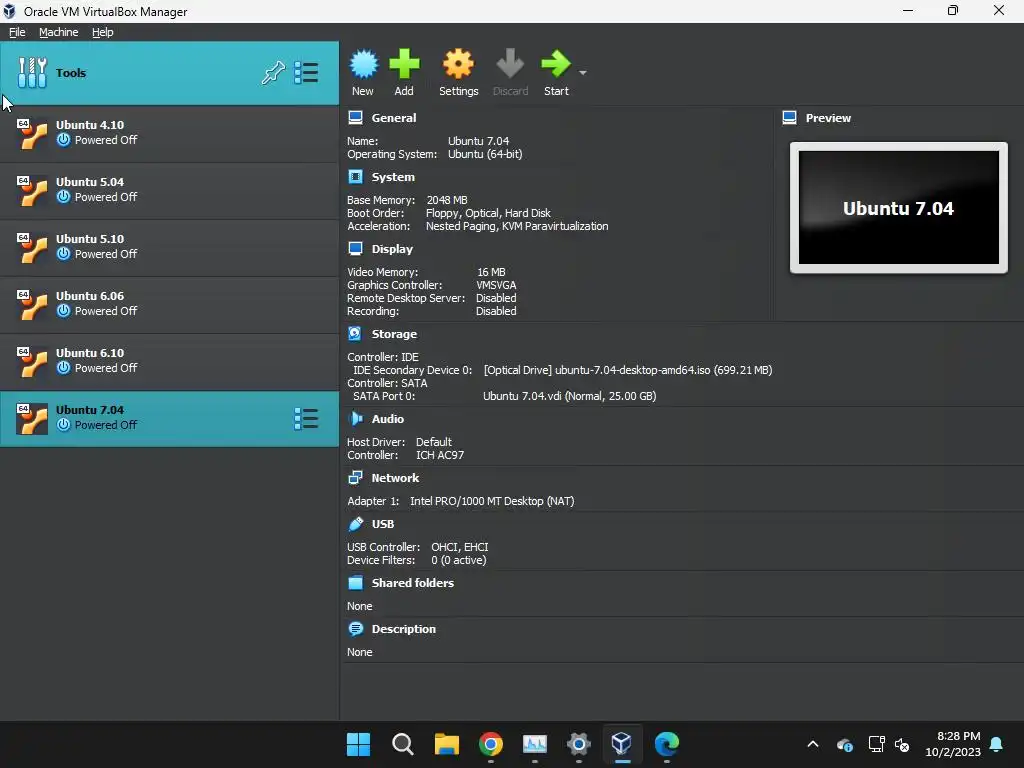
Task: Select the Ubuntu 4.10 machine
Action: click(x=169, y=133)
